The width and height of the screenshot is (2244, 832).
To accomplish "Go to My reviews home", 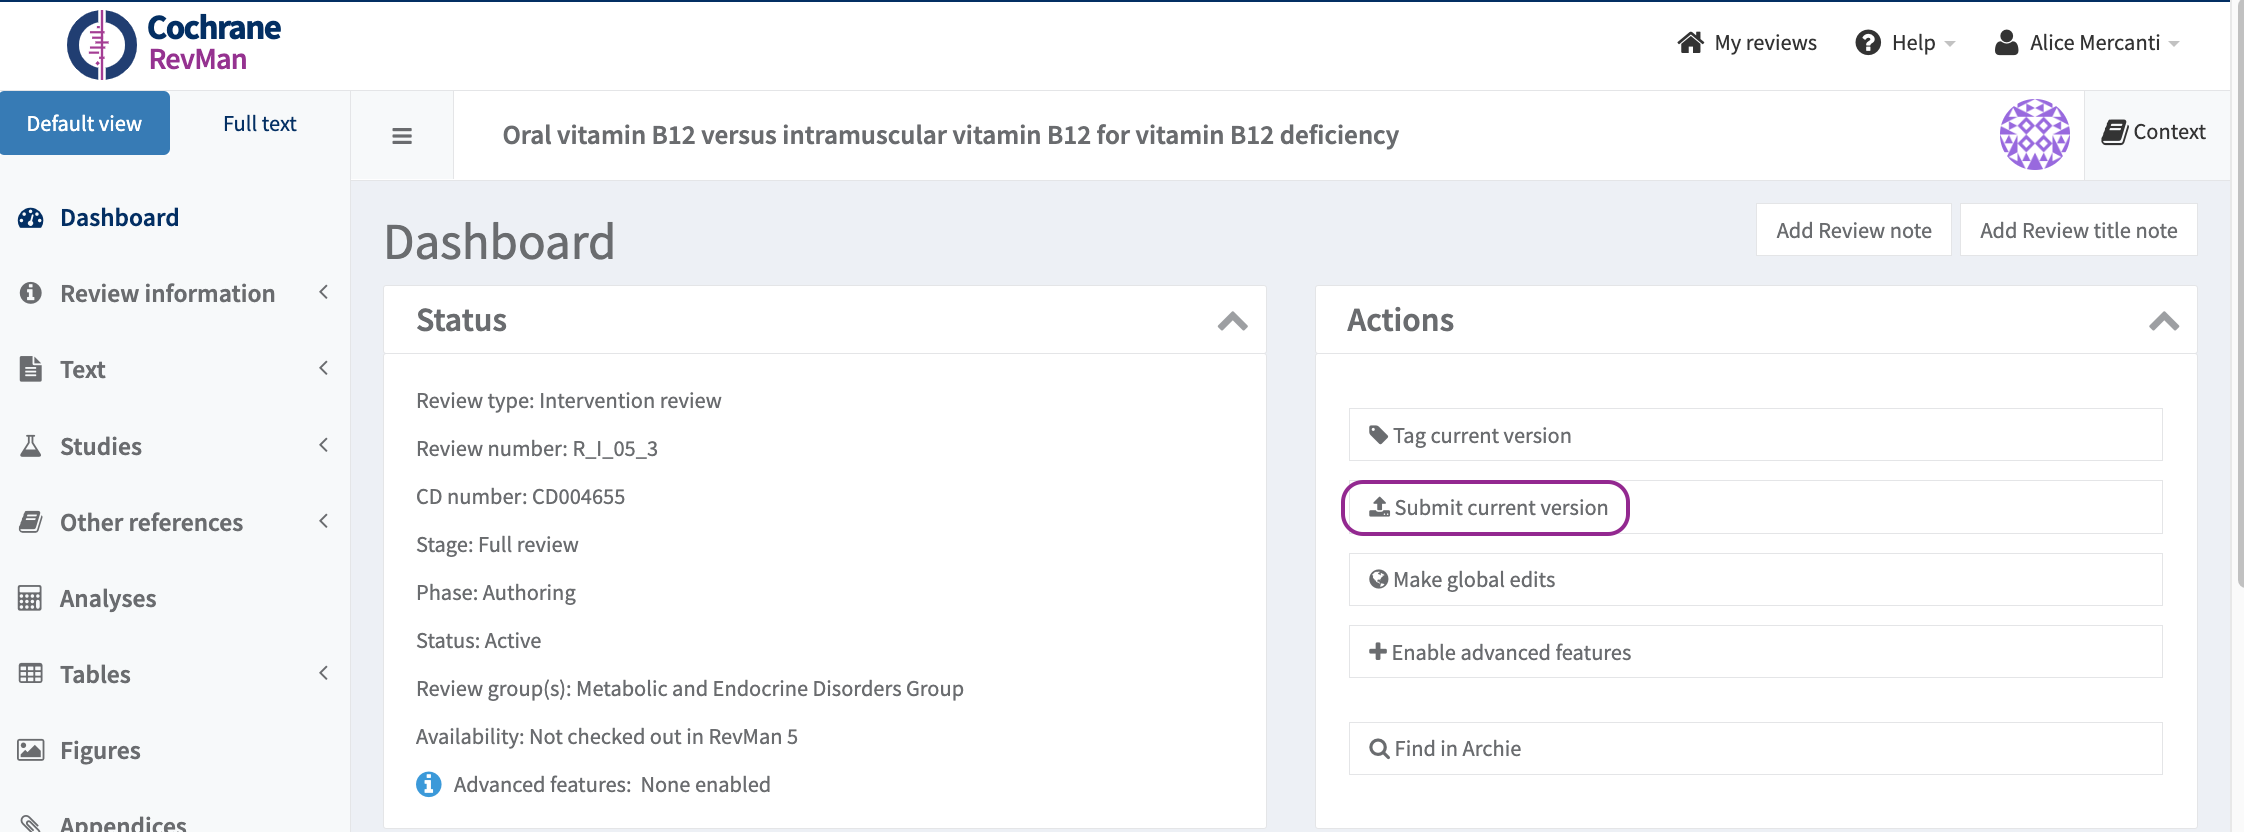I will (1747, 43).
